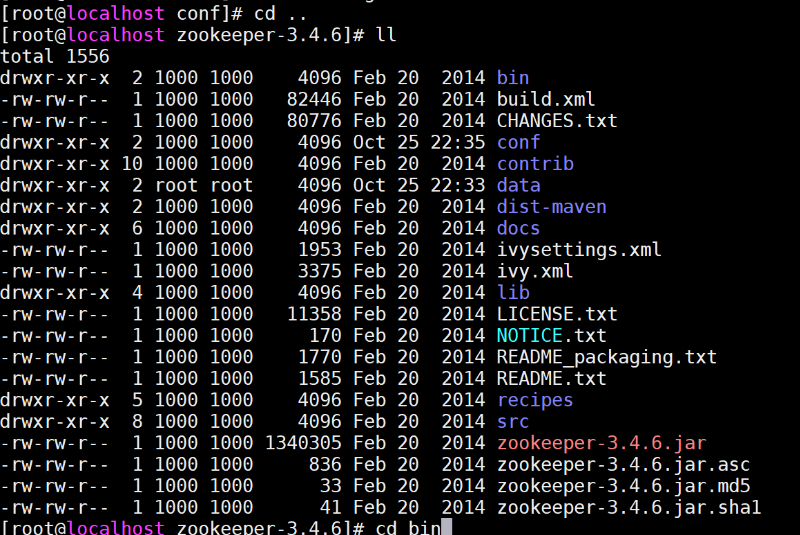The width and height of the screenshot is (800, 535).
Task: Select the 'cd ..' command text
Action: (281, 13)
